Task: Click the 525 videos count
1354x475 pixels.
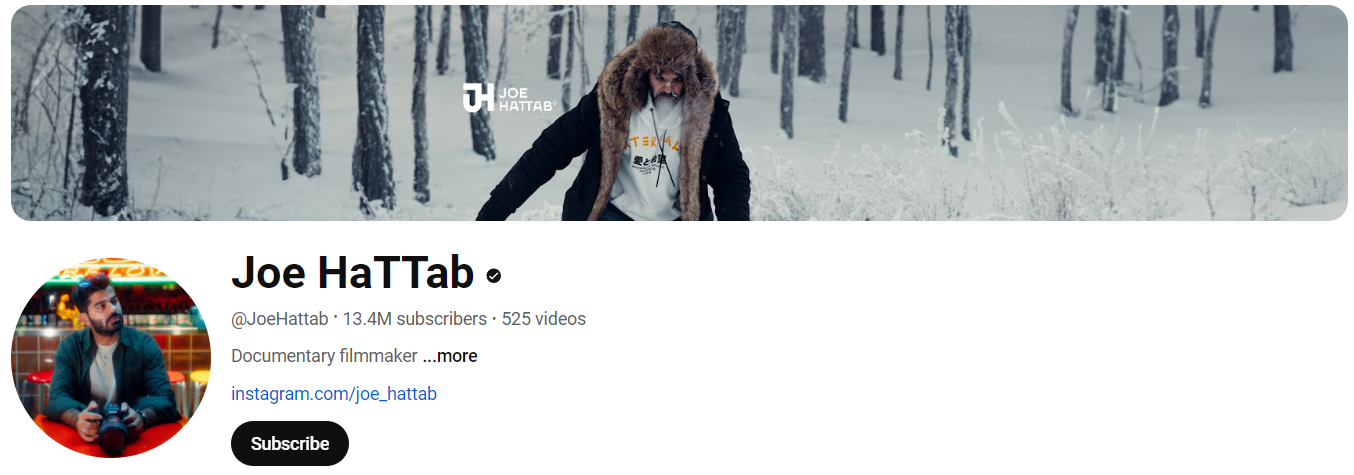Action: 544,319
